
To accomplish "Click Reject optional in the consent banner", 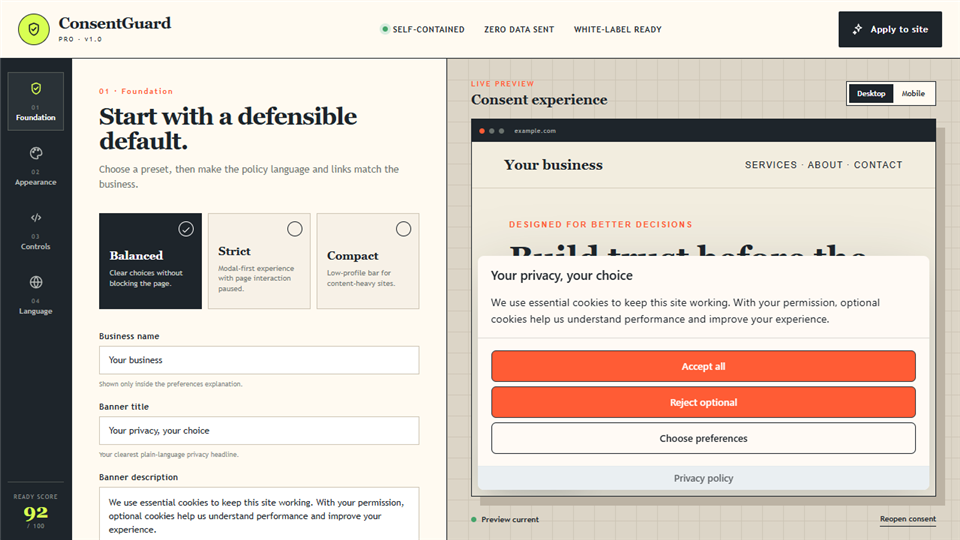I will pos(703,402).
